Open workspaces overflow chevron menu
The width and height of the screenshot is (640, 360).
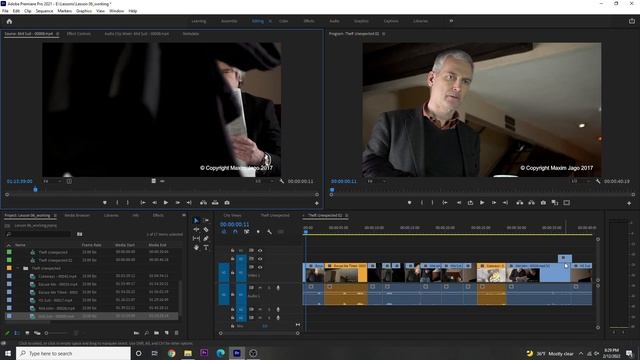click(451, 21)
